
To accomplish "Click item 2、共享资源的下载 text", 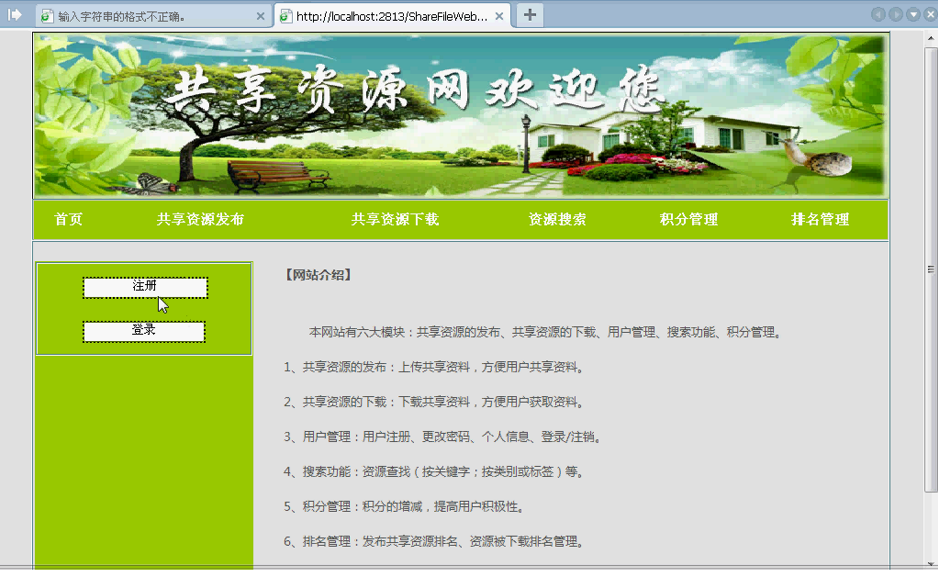I will [x=434, y=402].
